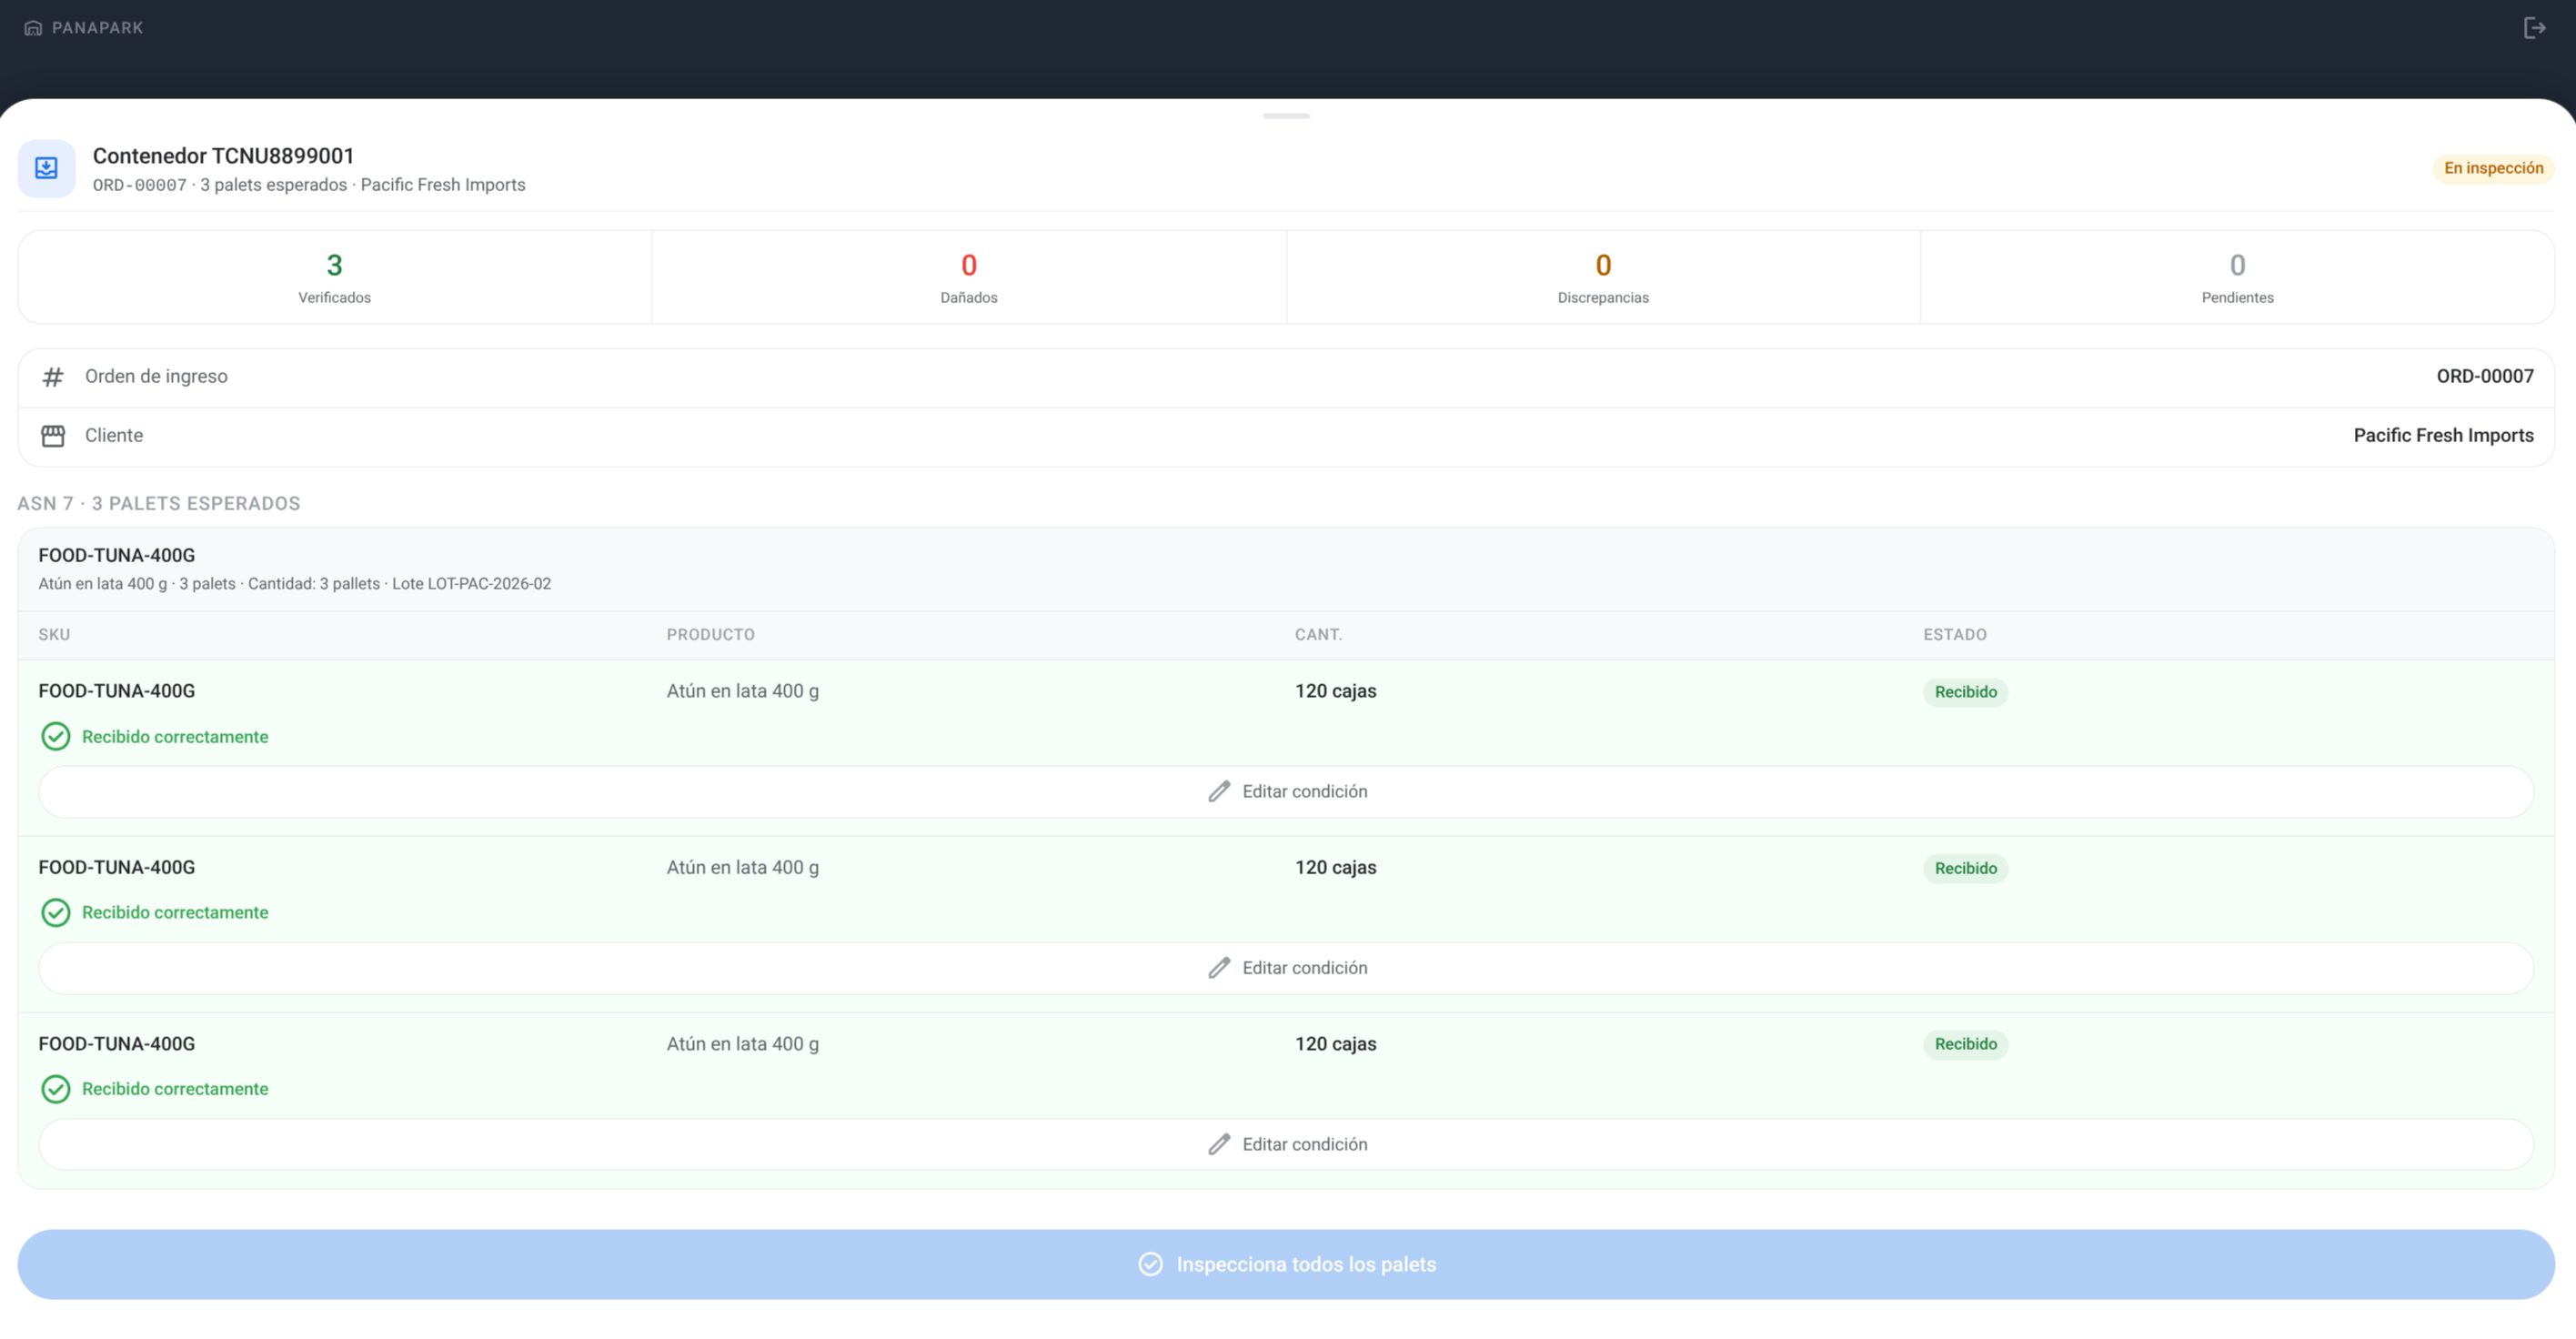The height and width of the screenshot is (1339, 2576).
Task: Click the Cliente label
Action: 114,436
